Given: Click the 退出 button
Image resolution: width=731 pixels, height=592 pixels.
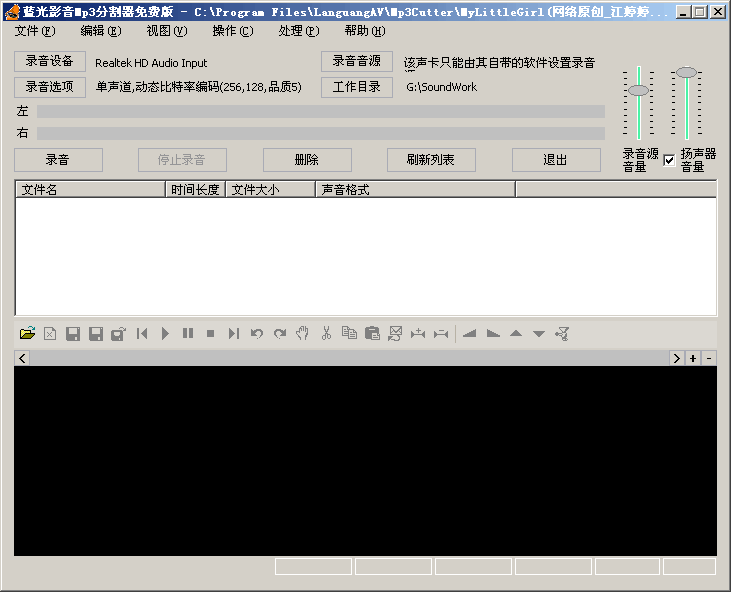Looking at the screenshot, I should pos(556,160).
